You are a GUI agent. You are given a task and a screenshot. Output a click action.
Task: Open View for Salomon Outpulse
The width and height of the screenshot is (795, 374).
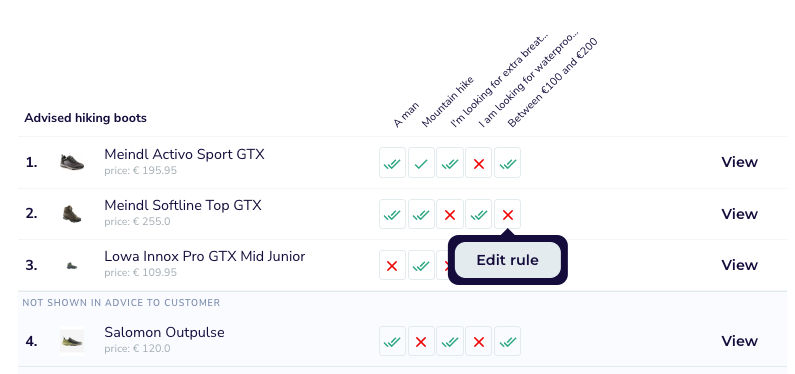pos(739,341)
